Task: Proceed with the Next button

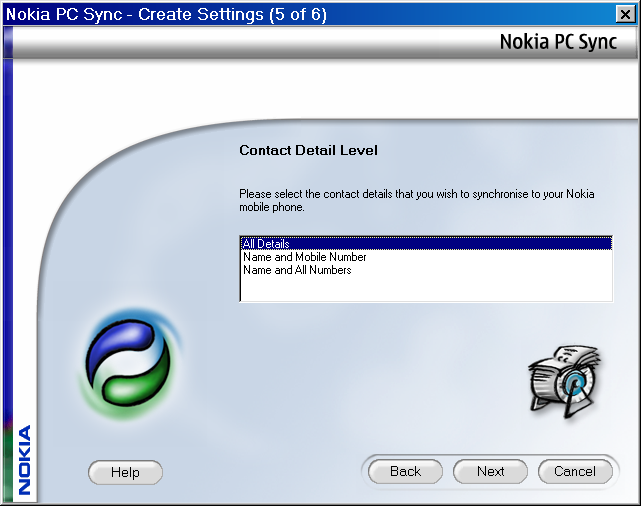Action: 490,471
